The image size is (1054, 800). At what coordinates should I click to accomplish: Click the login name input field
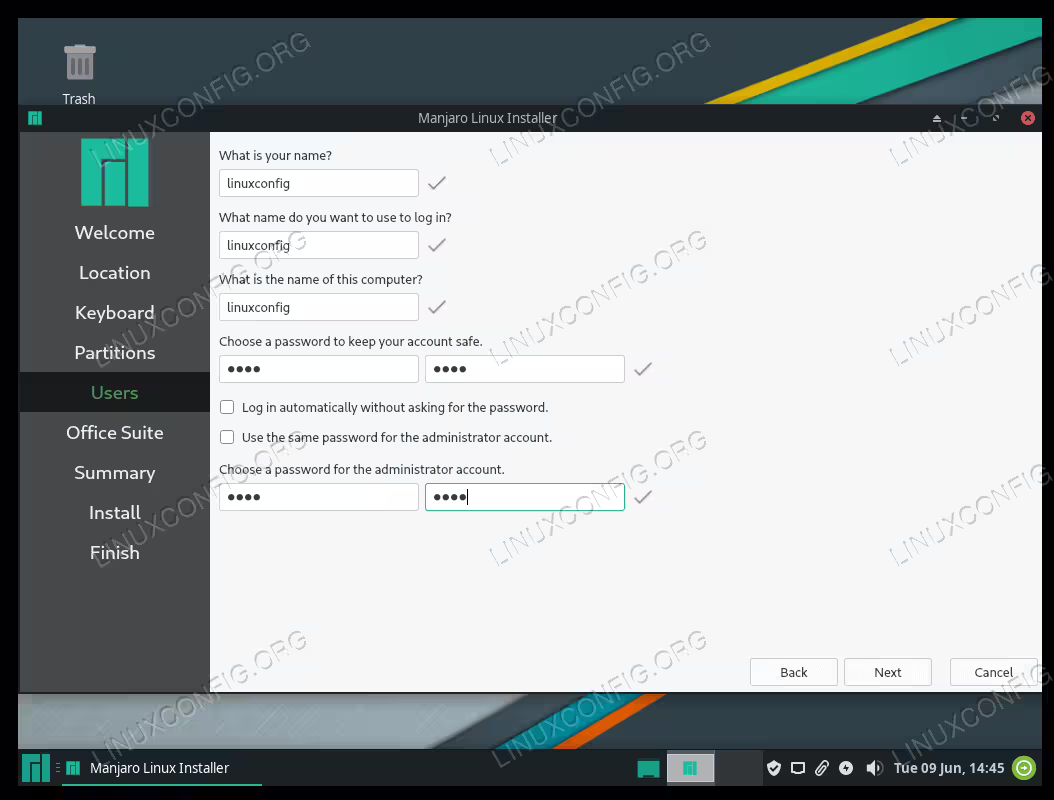(x=319, y=245)
